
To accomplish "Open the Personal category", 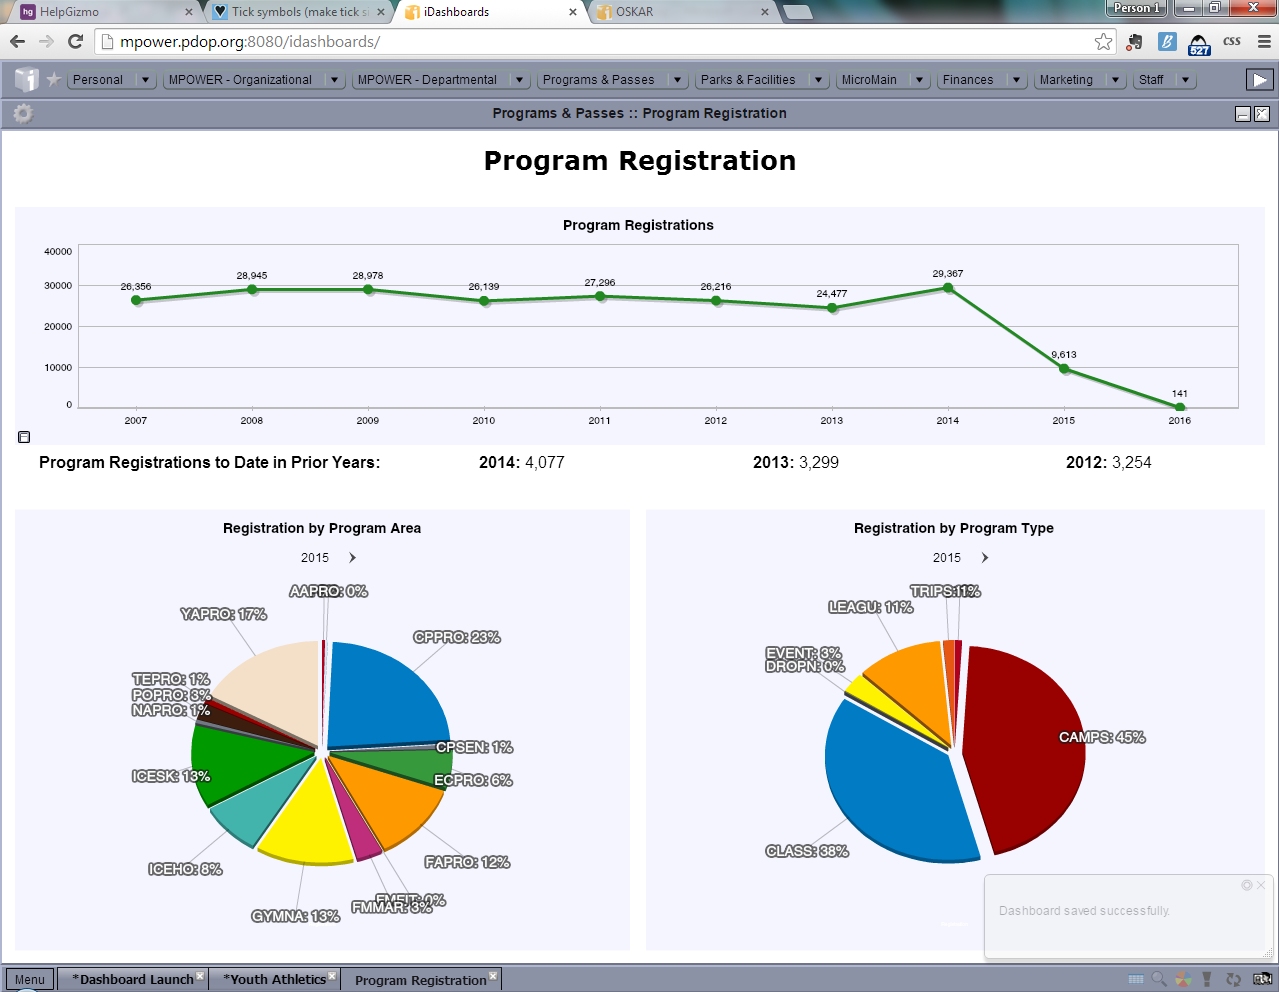I will point(99,80).
